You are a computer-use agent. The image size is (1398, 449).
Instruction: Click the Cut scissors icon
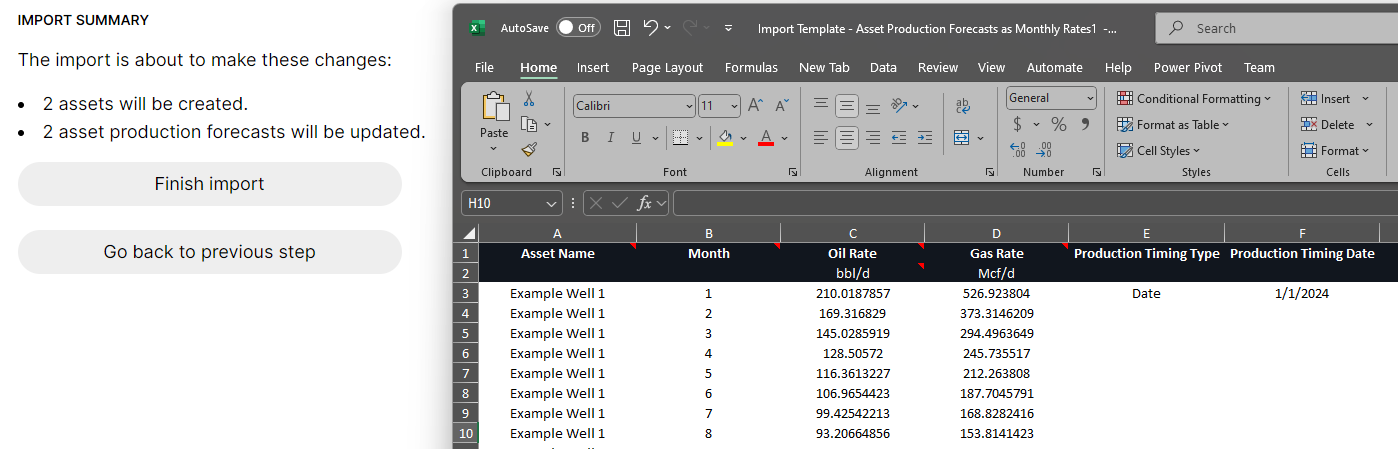click(529, 99)
